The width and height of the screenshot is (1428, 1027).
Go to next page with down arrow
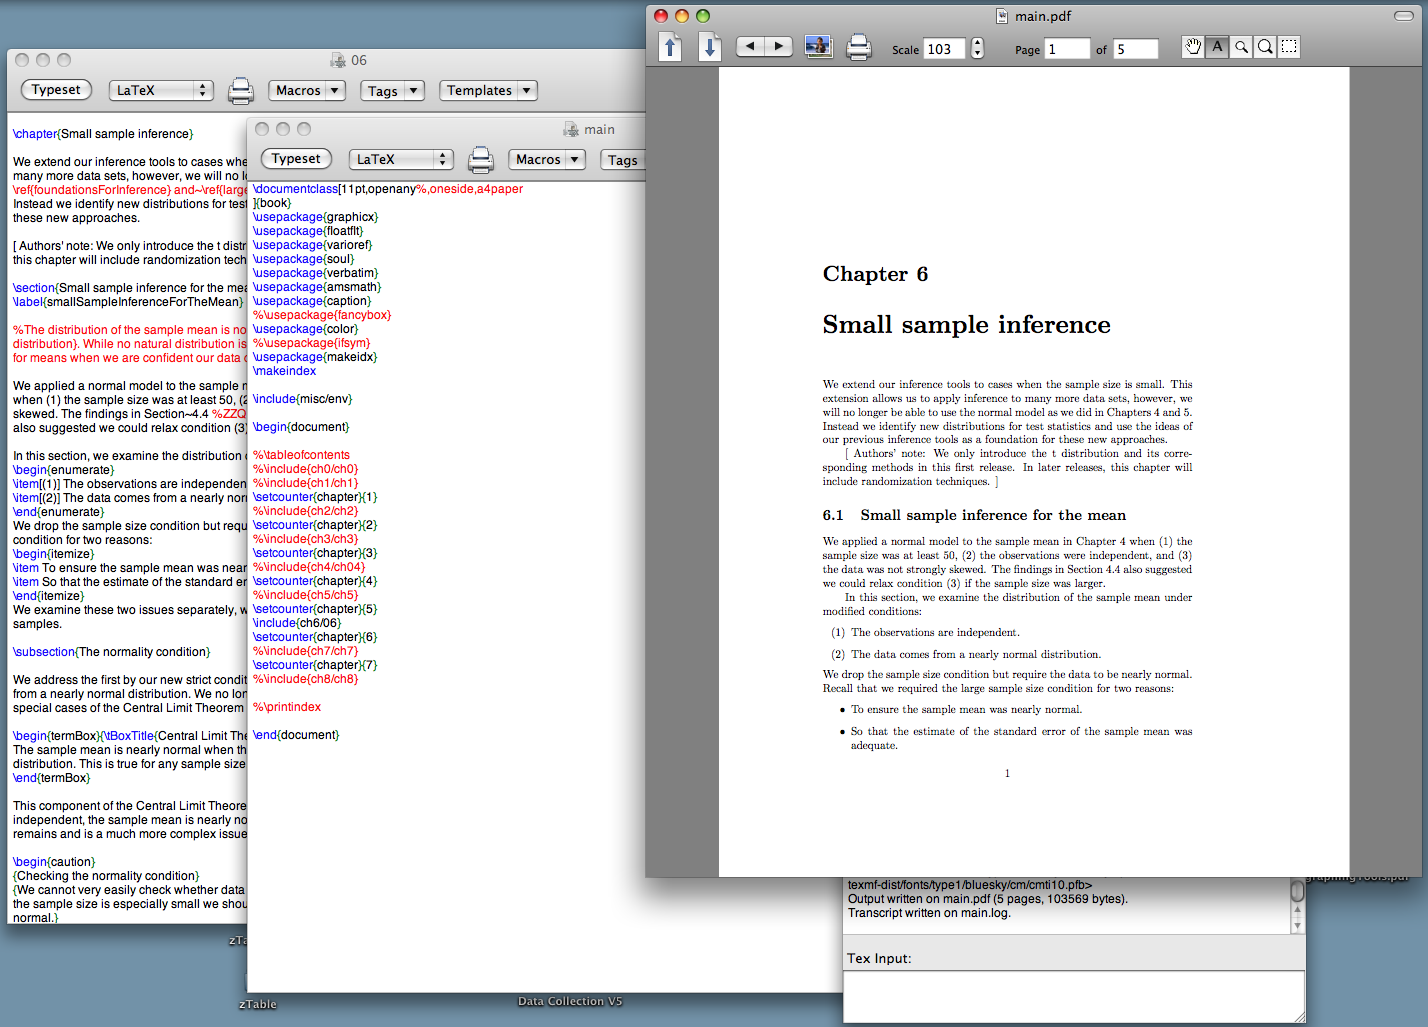coord(710,47)
